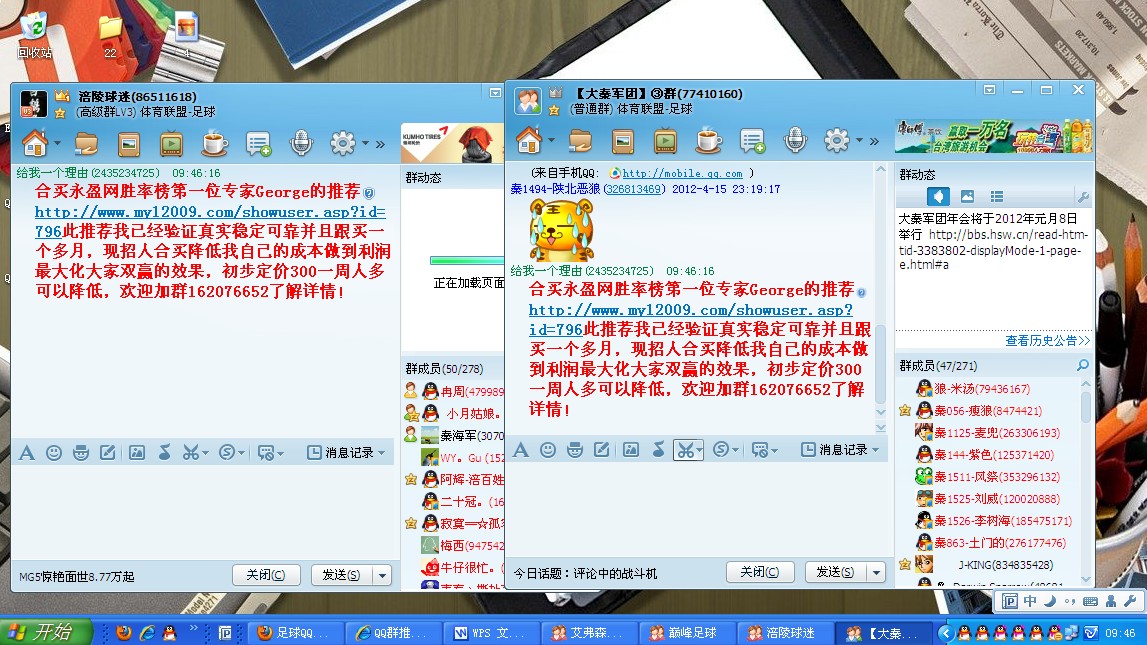Expand more toolbar items in 涪陵球迷 window
This screenshot has width=1147, height=645.
380,144
